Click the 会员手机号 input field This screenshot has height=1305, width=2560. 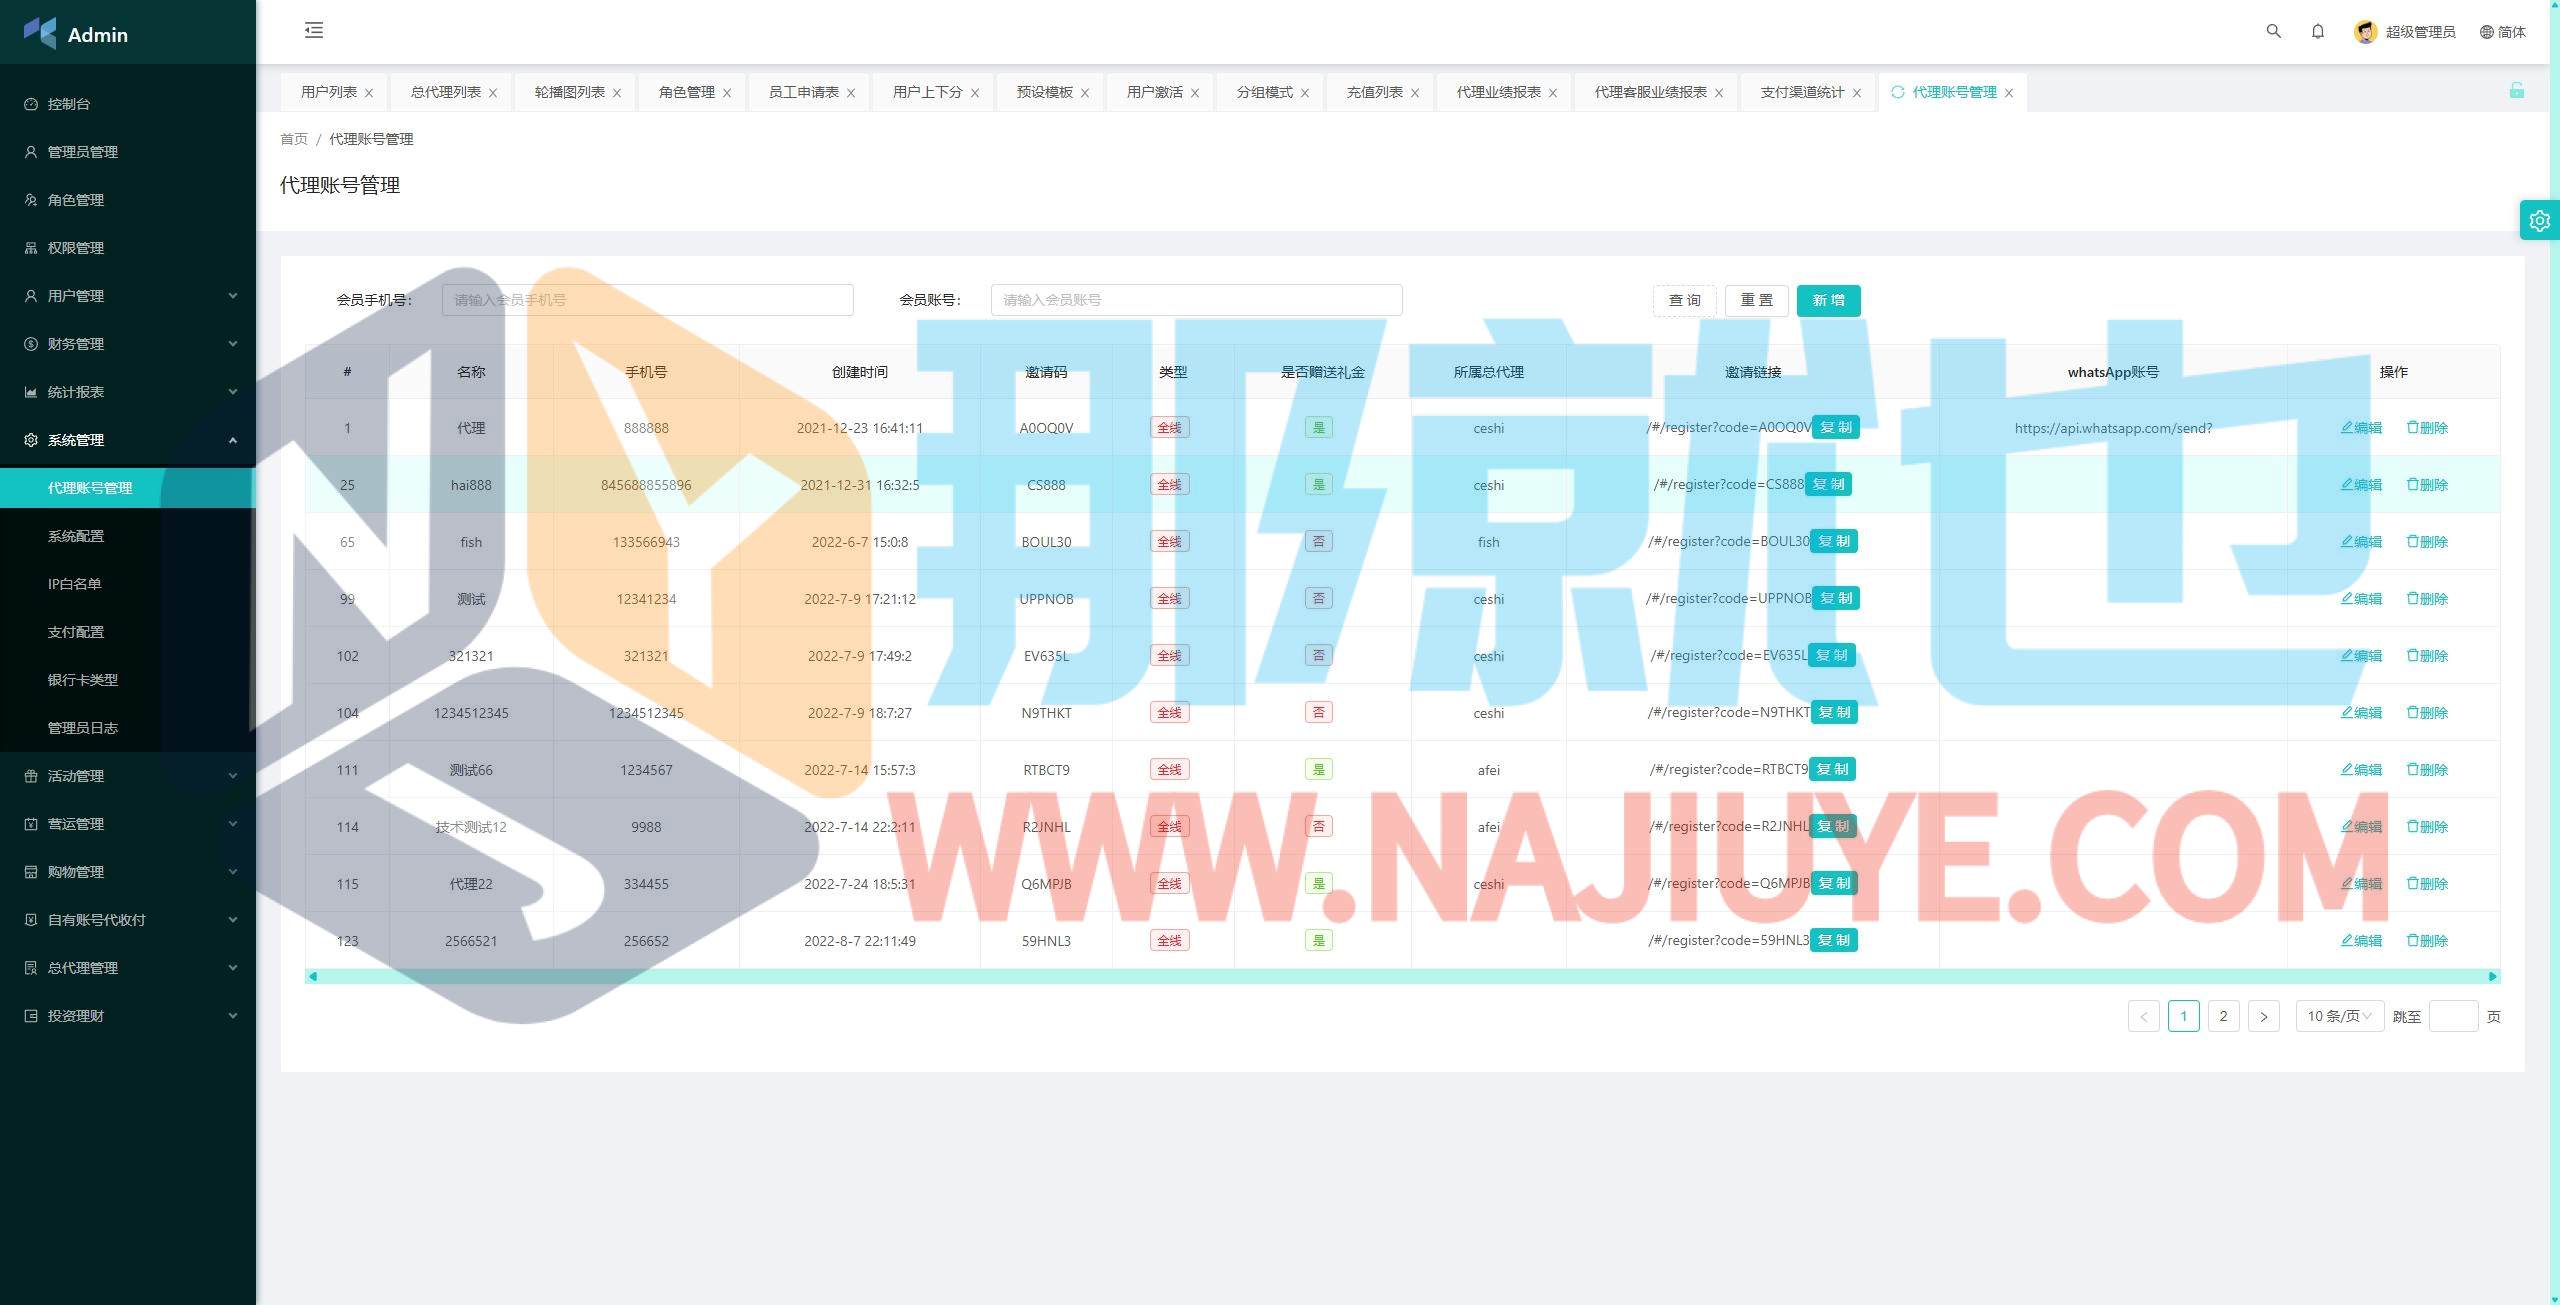click(x=647, y=300)
